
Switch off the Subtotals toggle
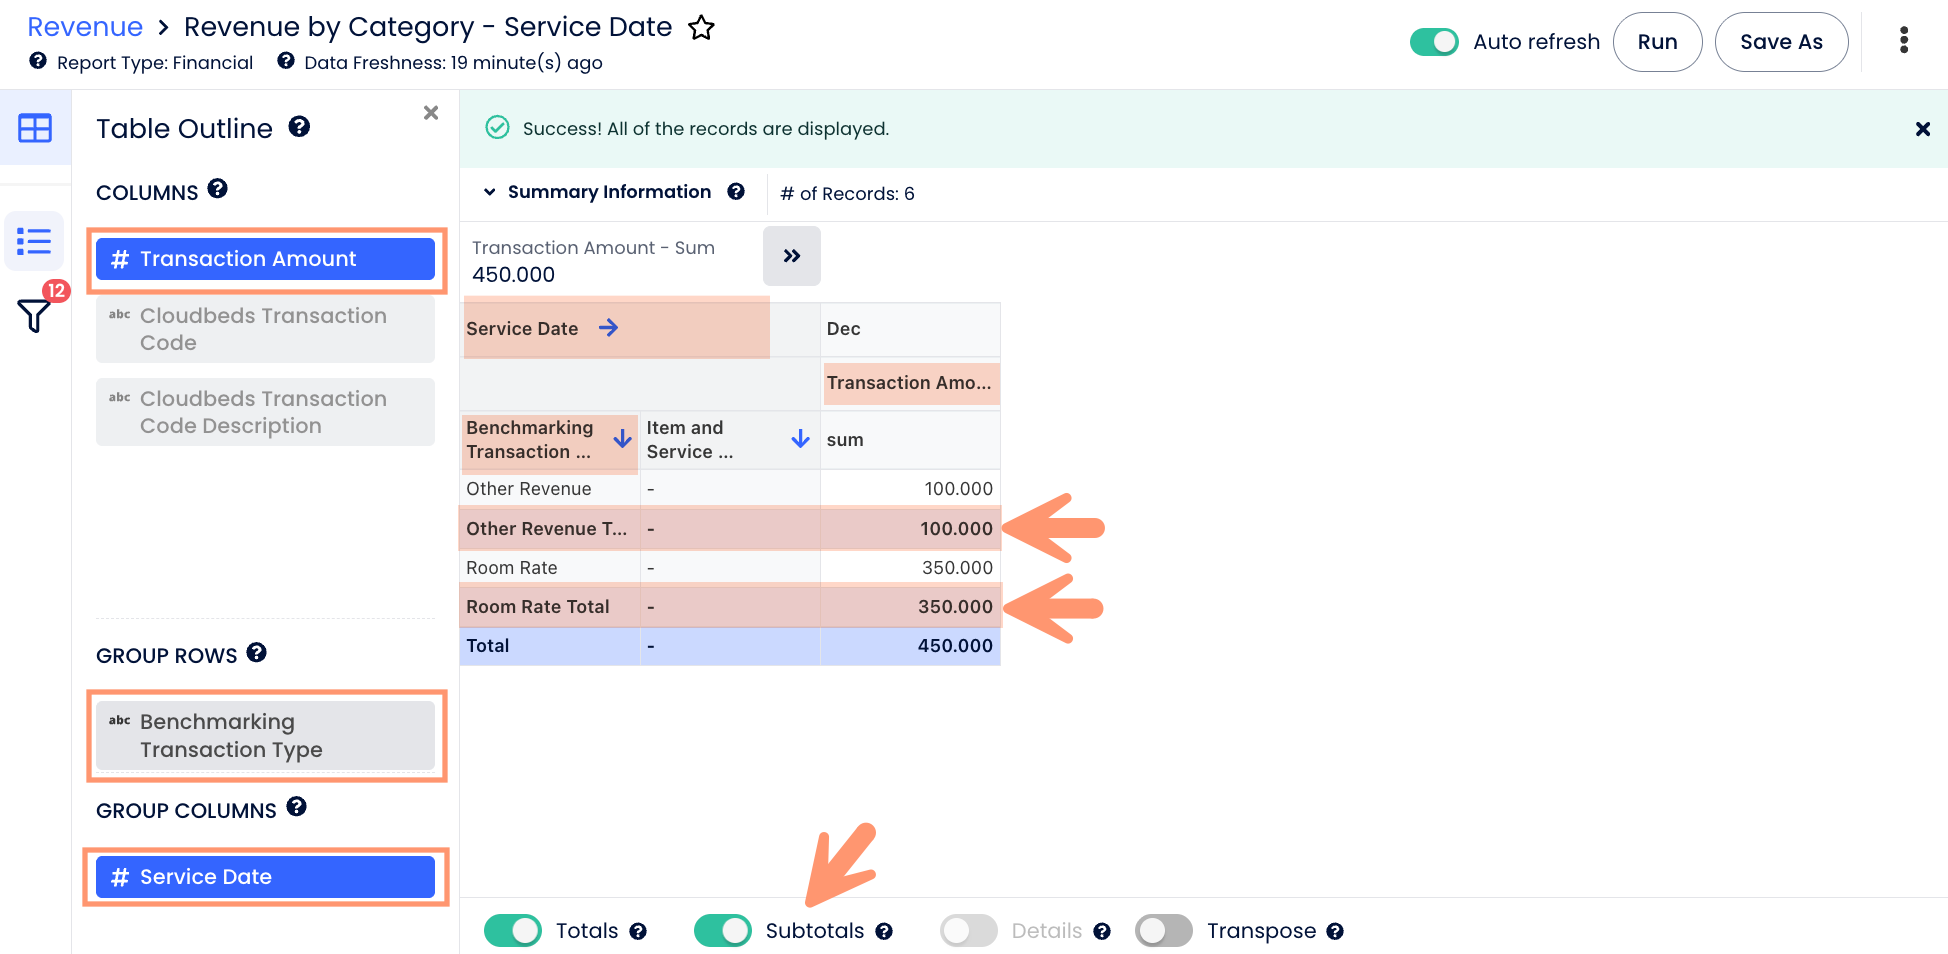(722, 931)
